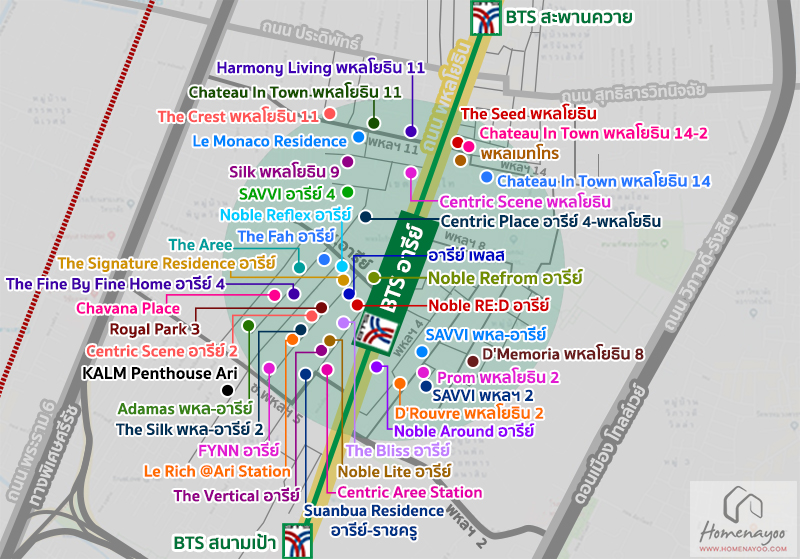Click The Crest พหลโยธิน 11 label
Image resolution: width=800 pixels, height=559 pixels.
tap(238, 117)
